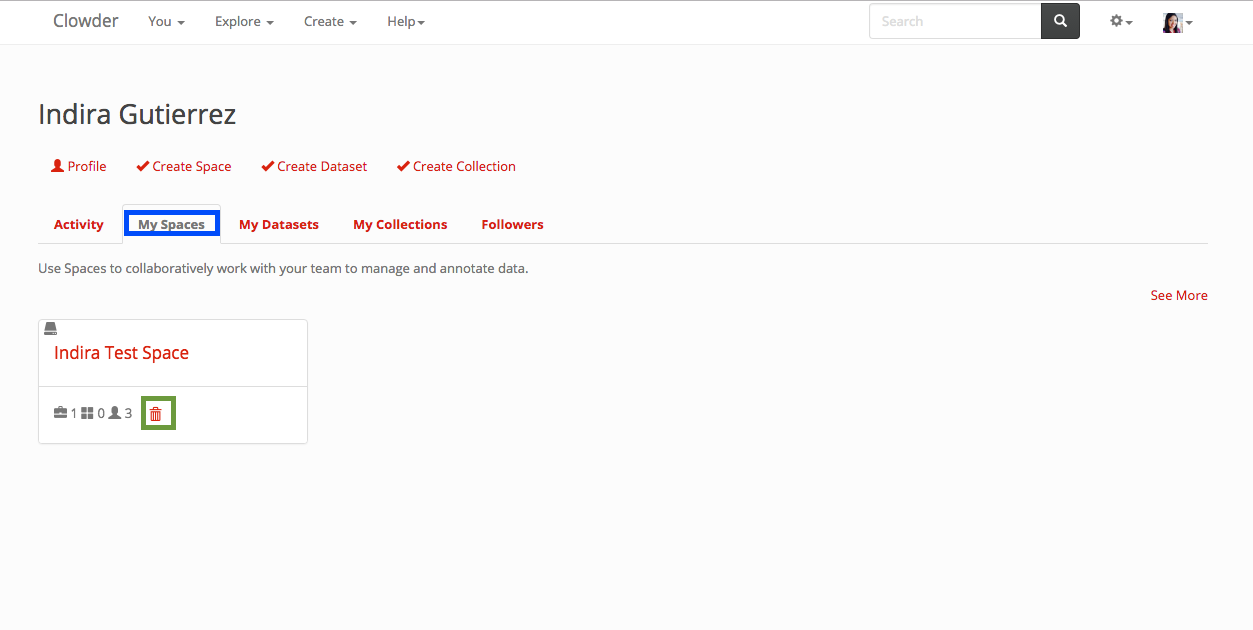Select the My Collections tab
The height and width of the screenshot is (630, 1253).
(x=400, y=224)
